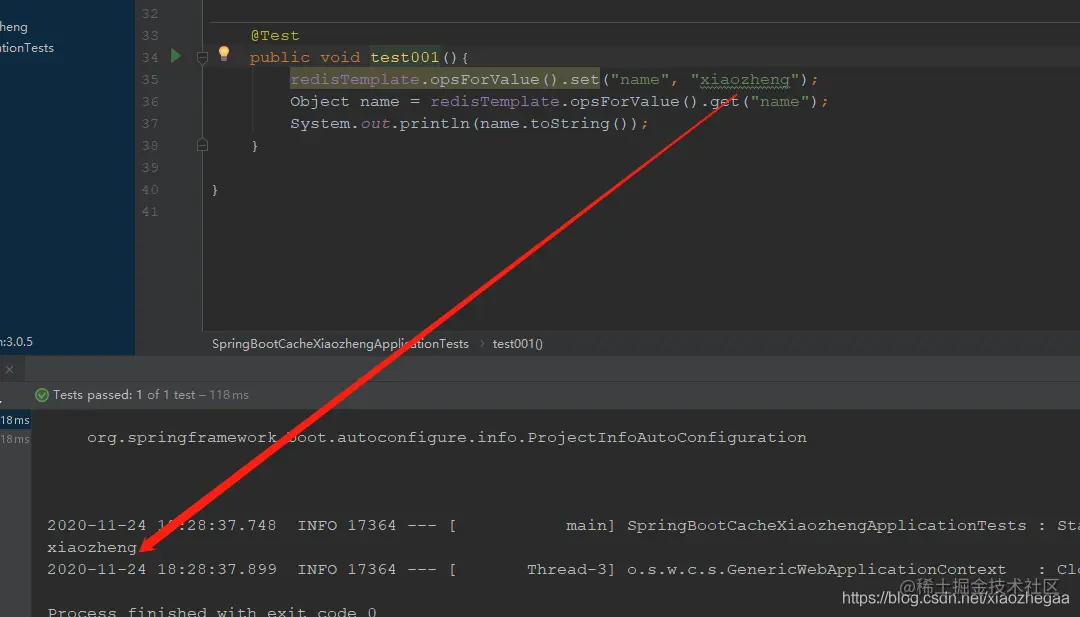
Task: Click the green tests passed checkmark icon
Action: pos(42,395)
